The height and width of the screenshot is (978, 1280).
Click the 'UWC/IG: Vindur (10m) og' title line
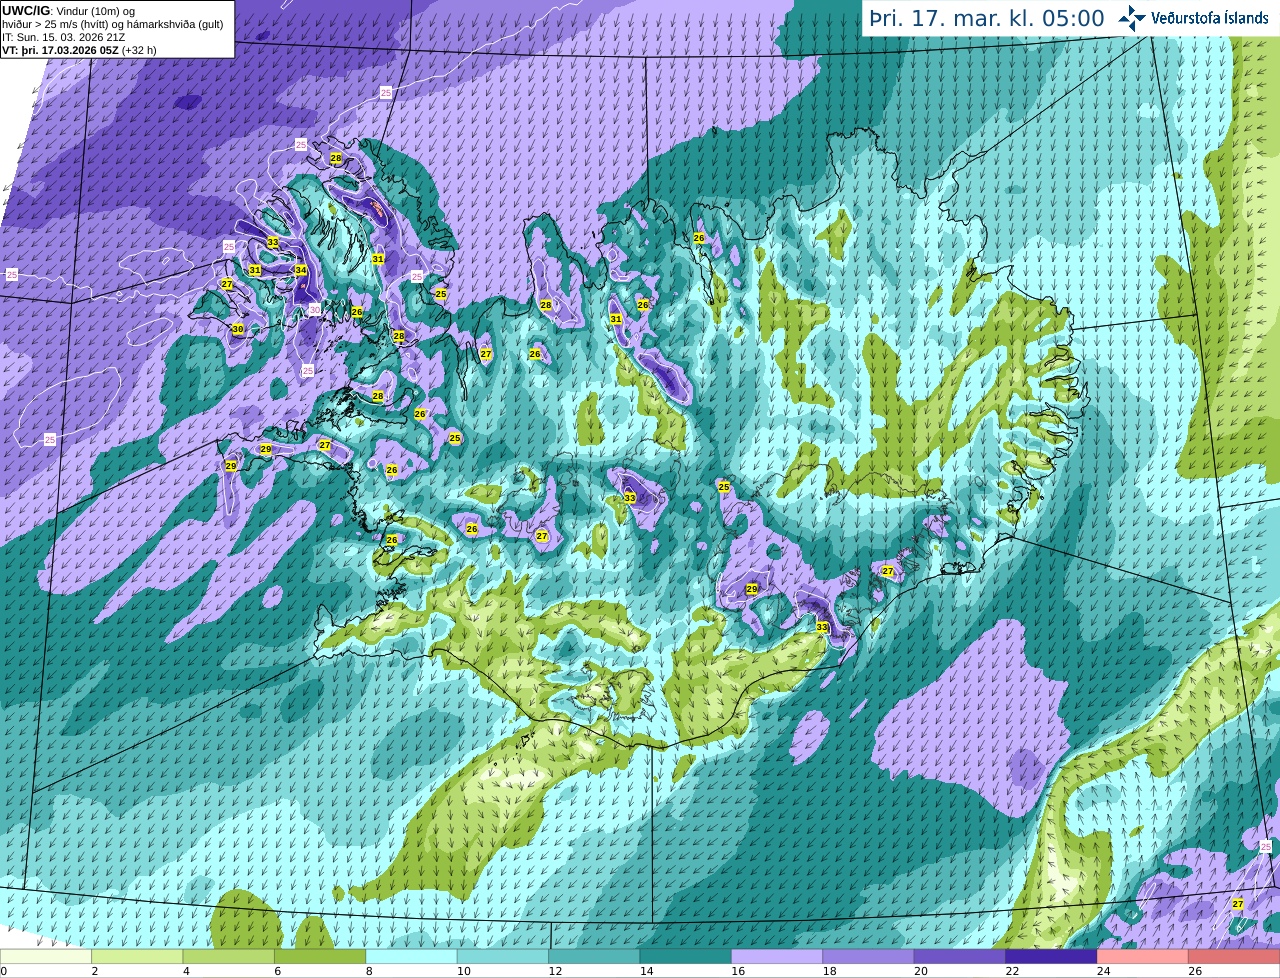[x=68, y=11]
